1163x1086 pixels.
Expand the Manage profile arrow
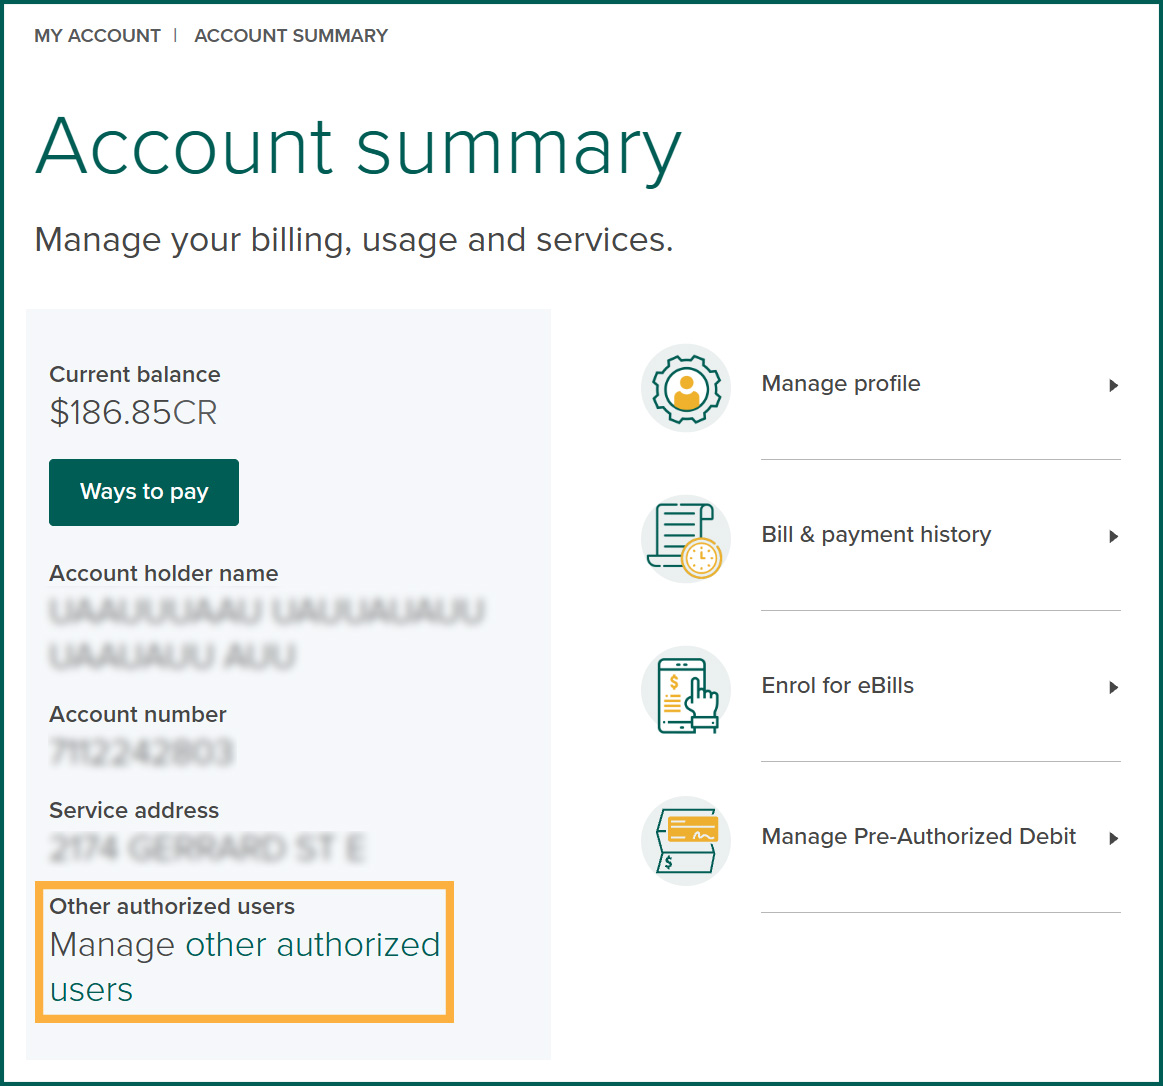tap(1113, 385)
